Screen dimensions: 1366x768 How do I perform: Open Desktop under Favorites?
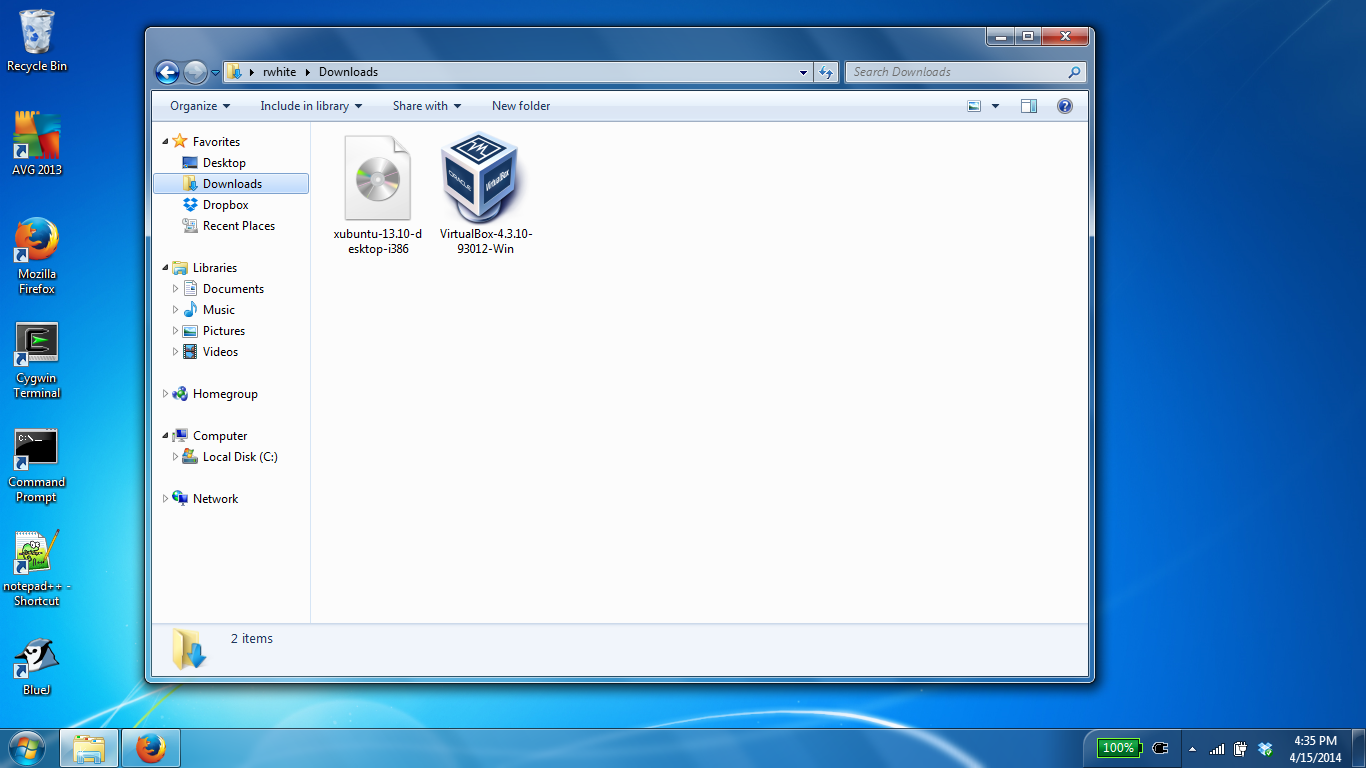224,163
